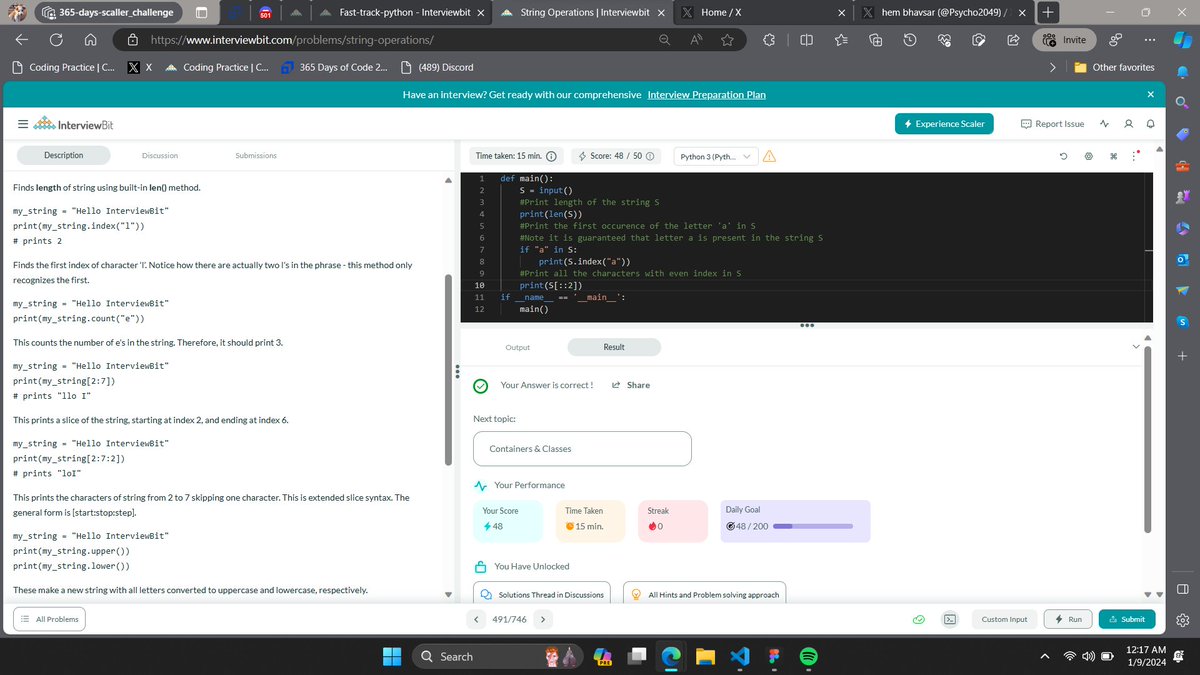Select the Result tab

point(614,347)
